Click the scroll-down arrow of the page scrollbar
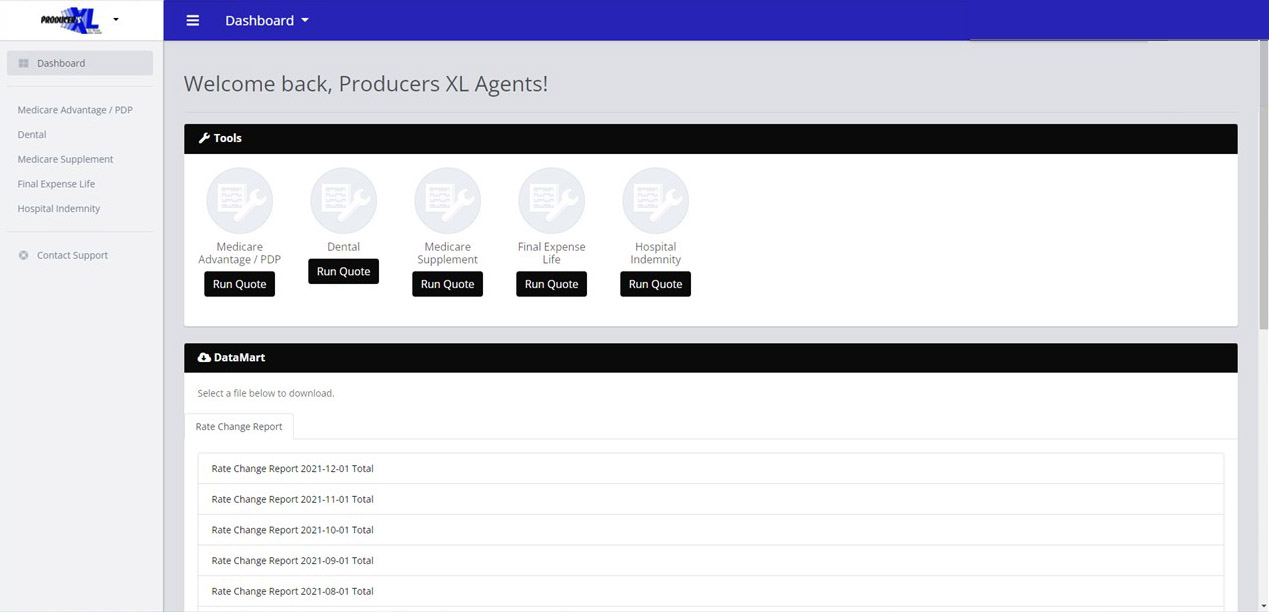 click(x=1263, y=606)
